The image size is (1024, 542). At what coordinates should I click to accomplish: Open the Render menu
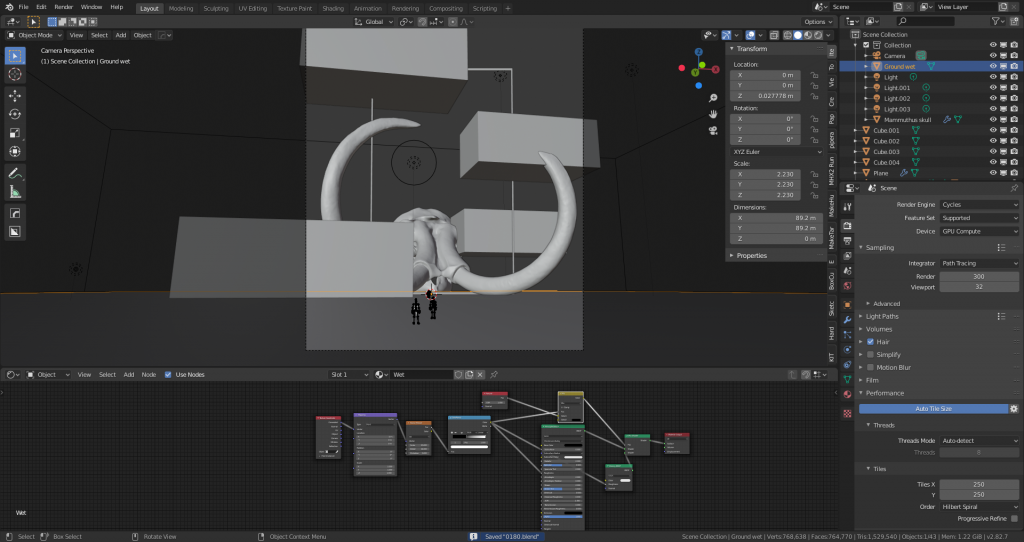(x=64, y=7)
